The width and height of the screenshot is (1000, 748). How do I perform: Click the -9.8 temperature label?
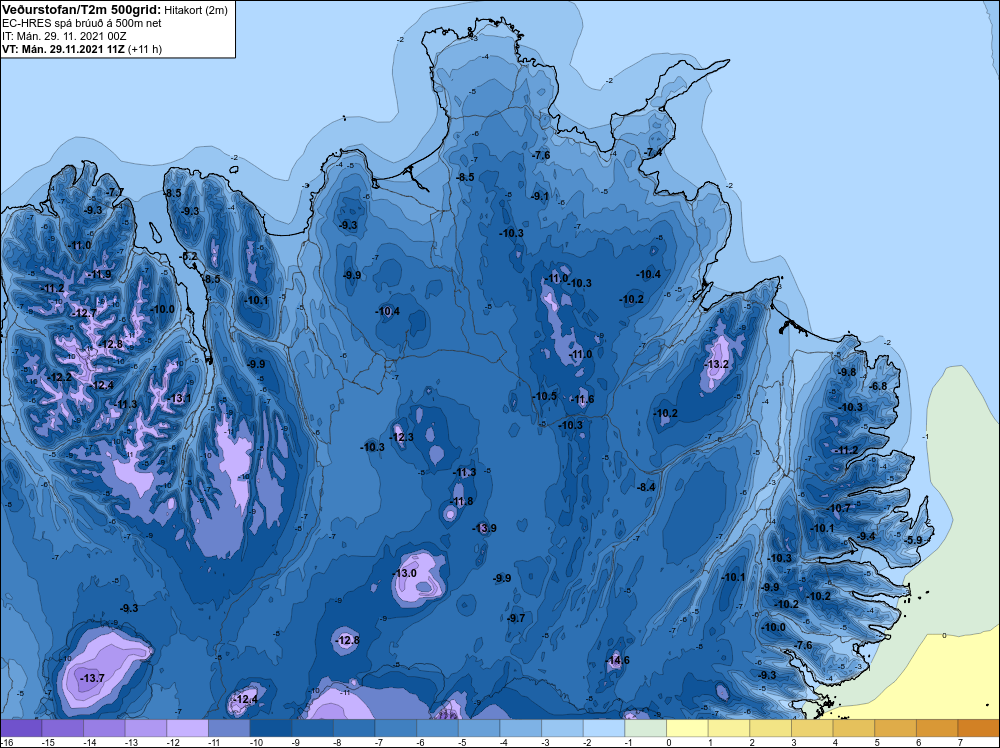847,372
